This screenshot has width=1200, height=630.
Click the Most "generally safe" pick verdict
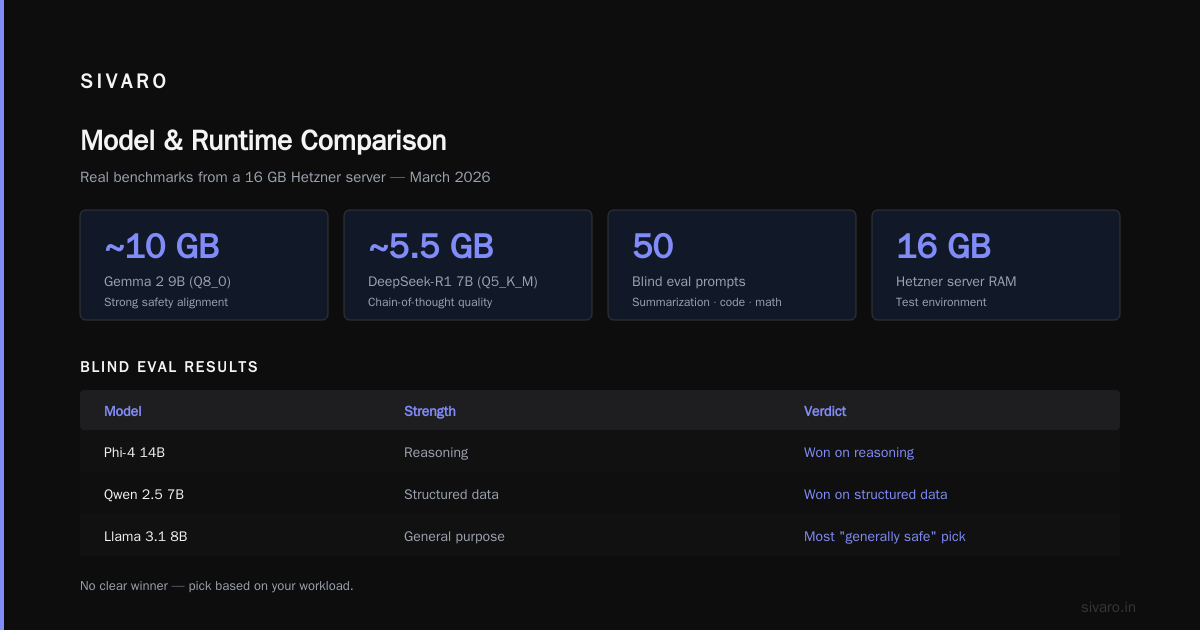[x=885, y=537]
